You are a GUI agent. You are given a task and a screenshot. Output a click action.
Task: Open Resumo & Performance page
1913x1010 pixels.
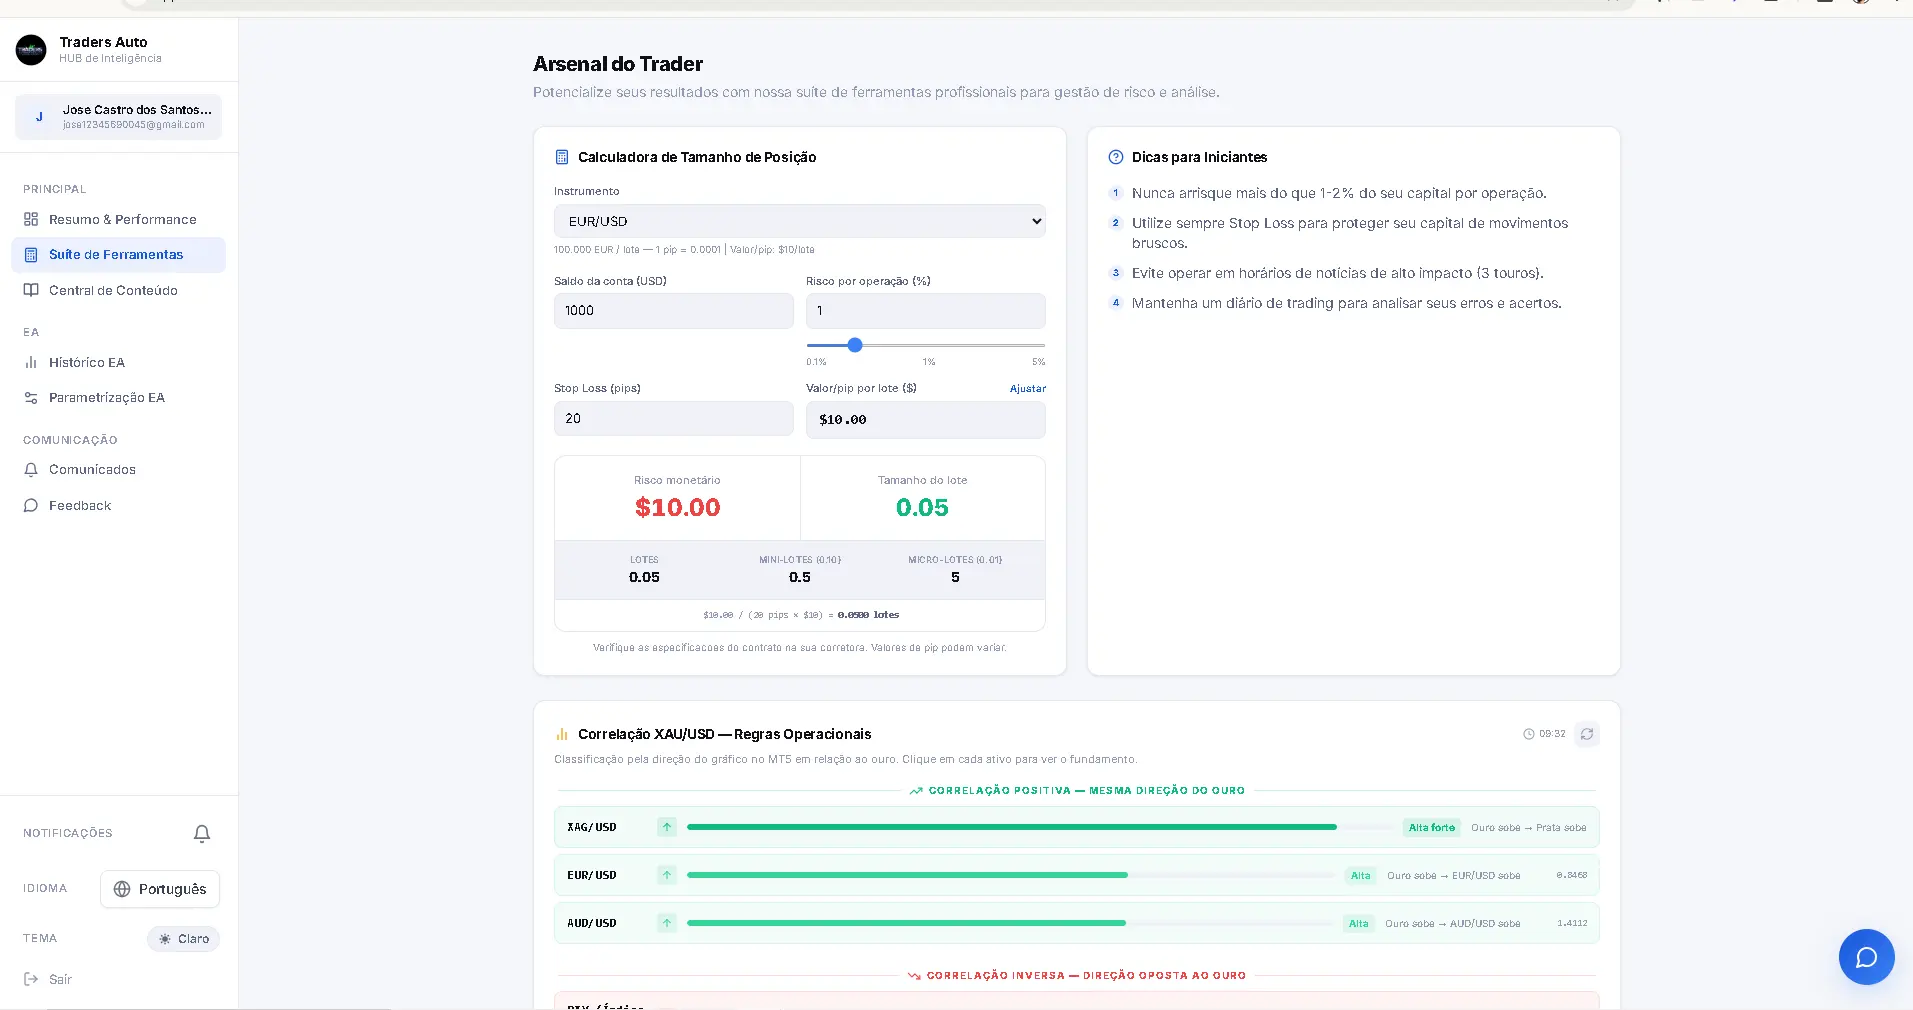click(x=122, y=219)
